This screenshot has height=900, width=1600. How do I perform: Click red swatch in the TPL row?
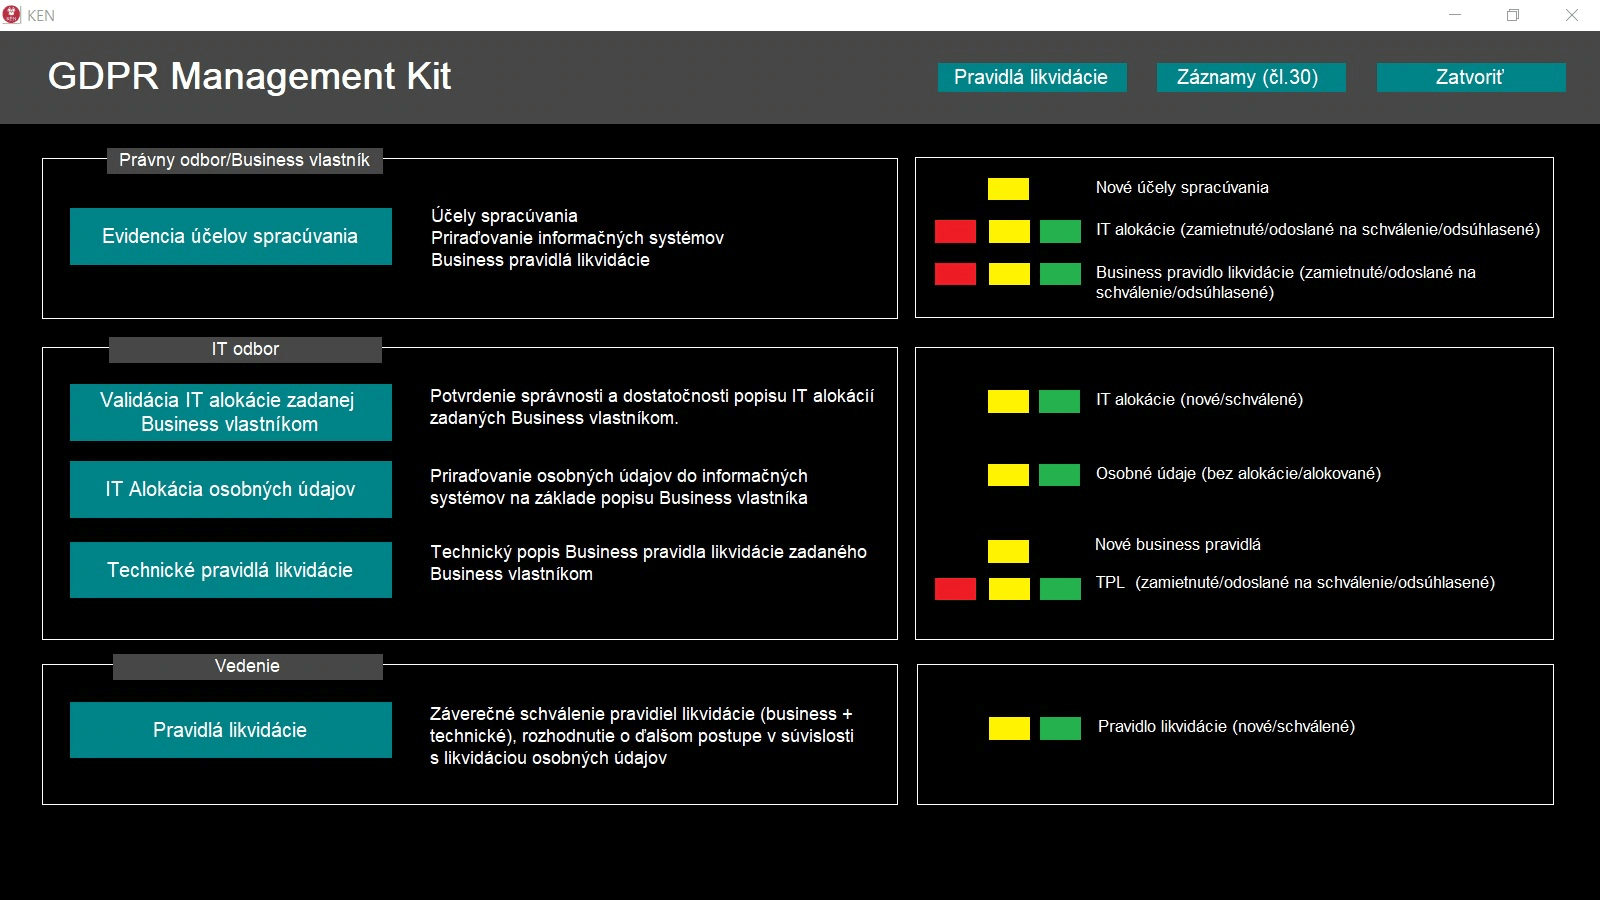(955, 589)
